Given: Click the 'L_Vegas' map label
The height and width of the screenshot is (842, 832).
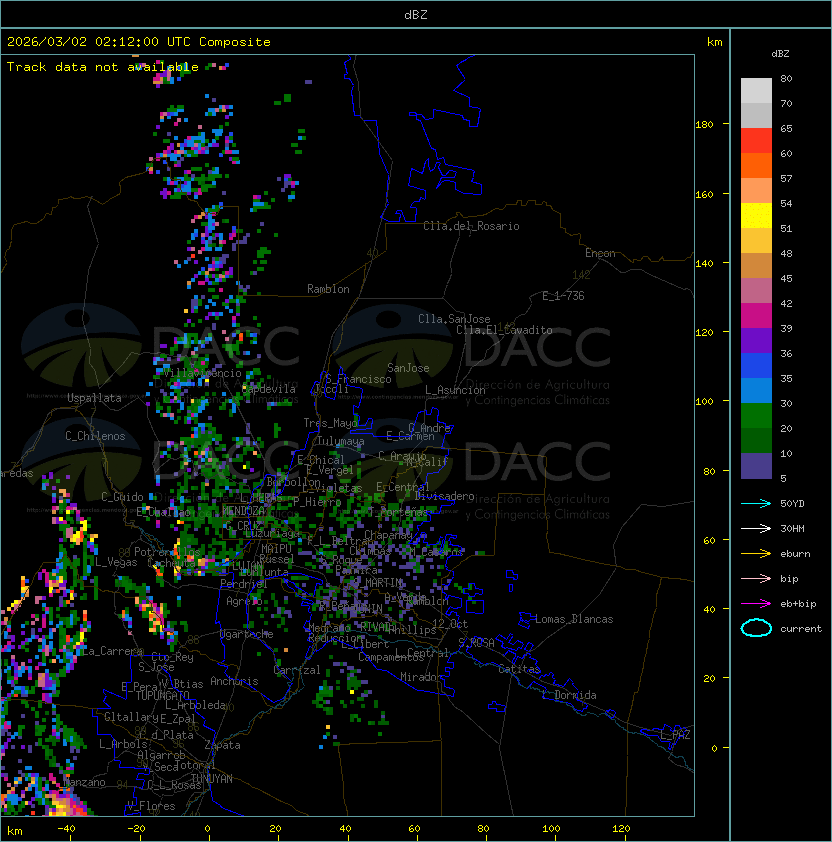Looking at the screenshot, I should pos(116,562).
